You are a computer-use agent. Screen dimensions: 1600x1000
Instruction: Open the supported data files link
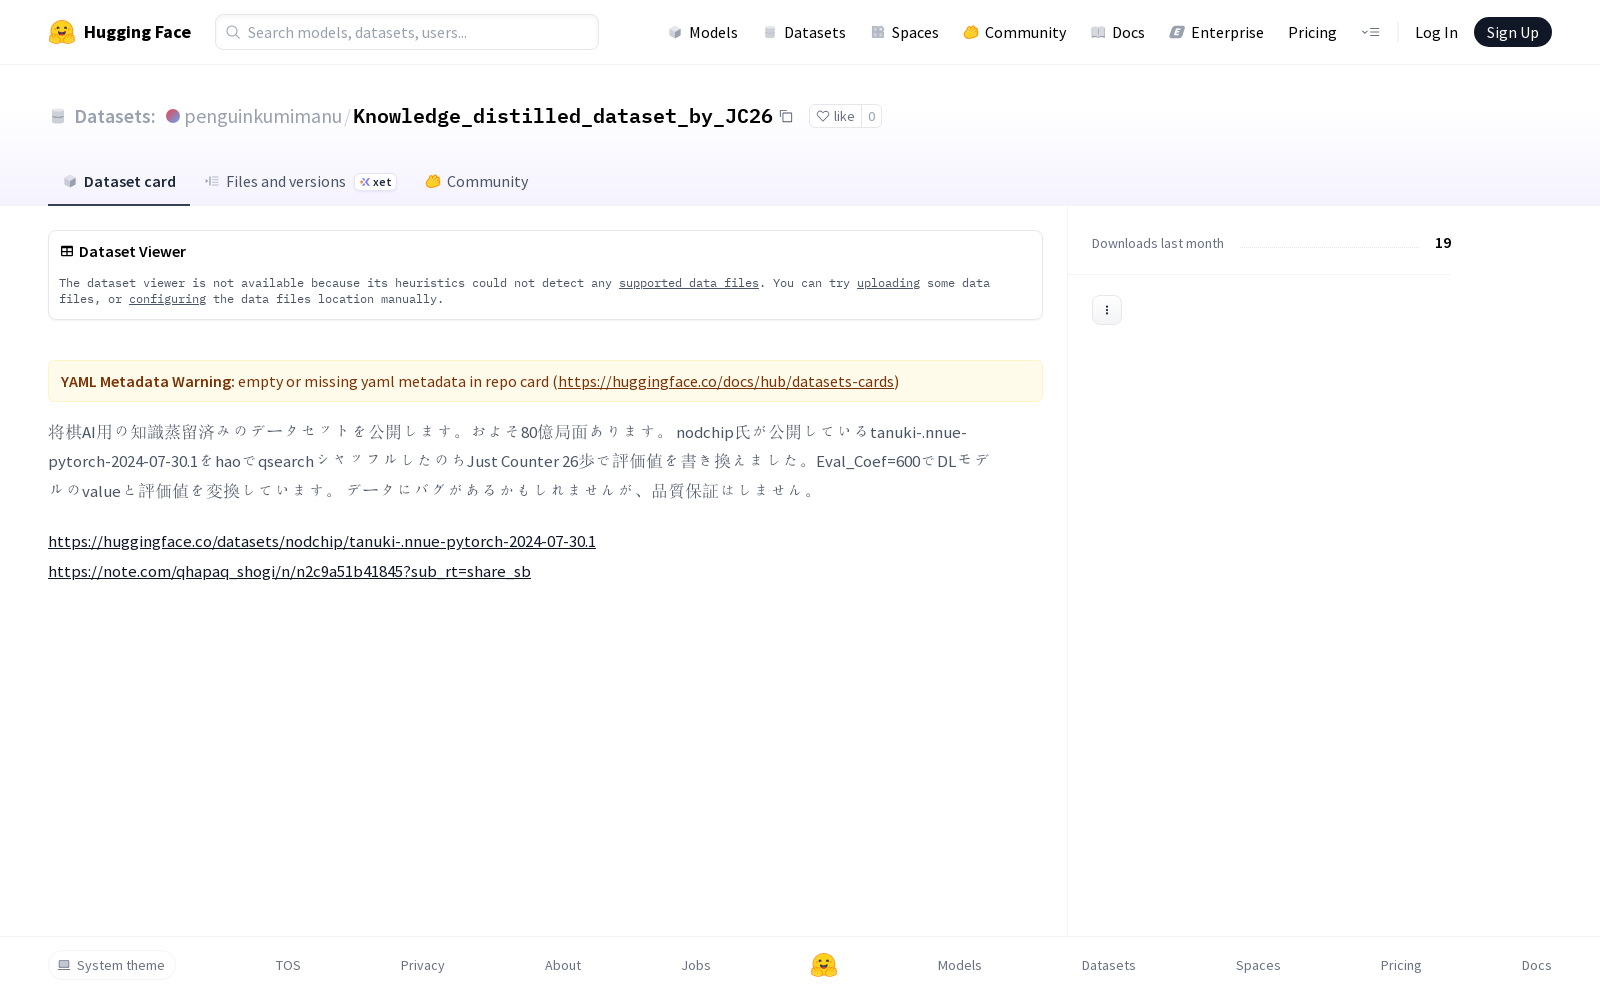tap(689, 283)
